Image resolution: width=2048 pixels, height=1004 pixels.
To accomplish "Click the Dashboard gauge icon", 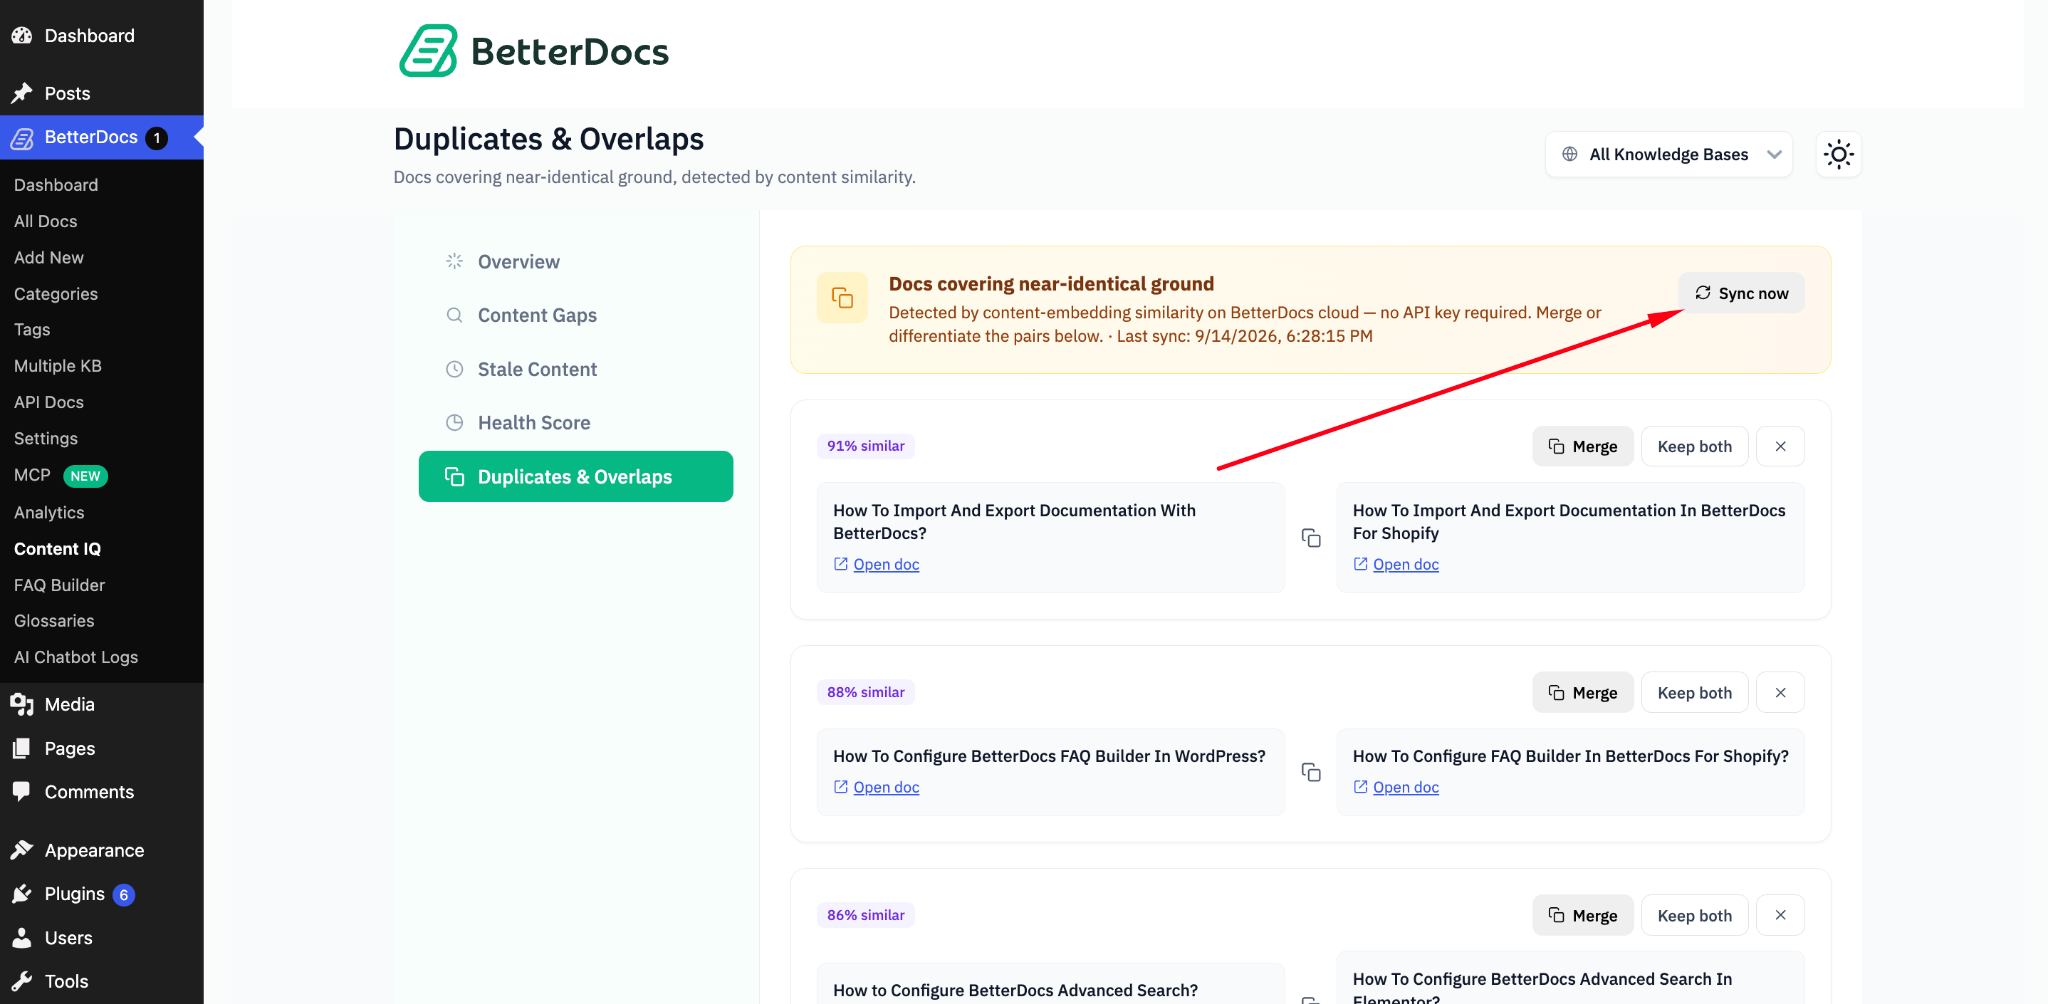I will [22, 36].
